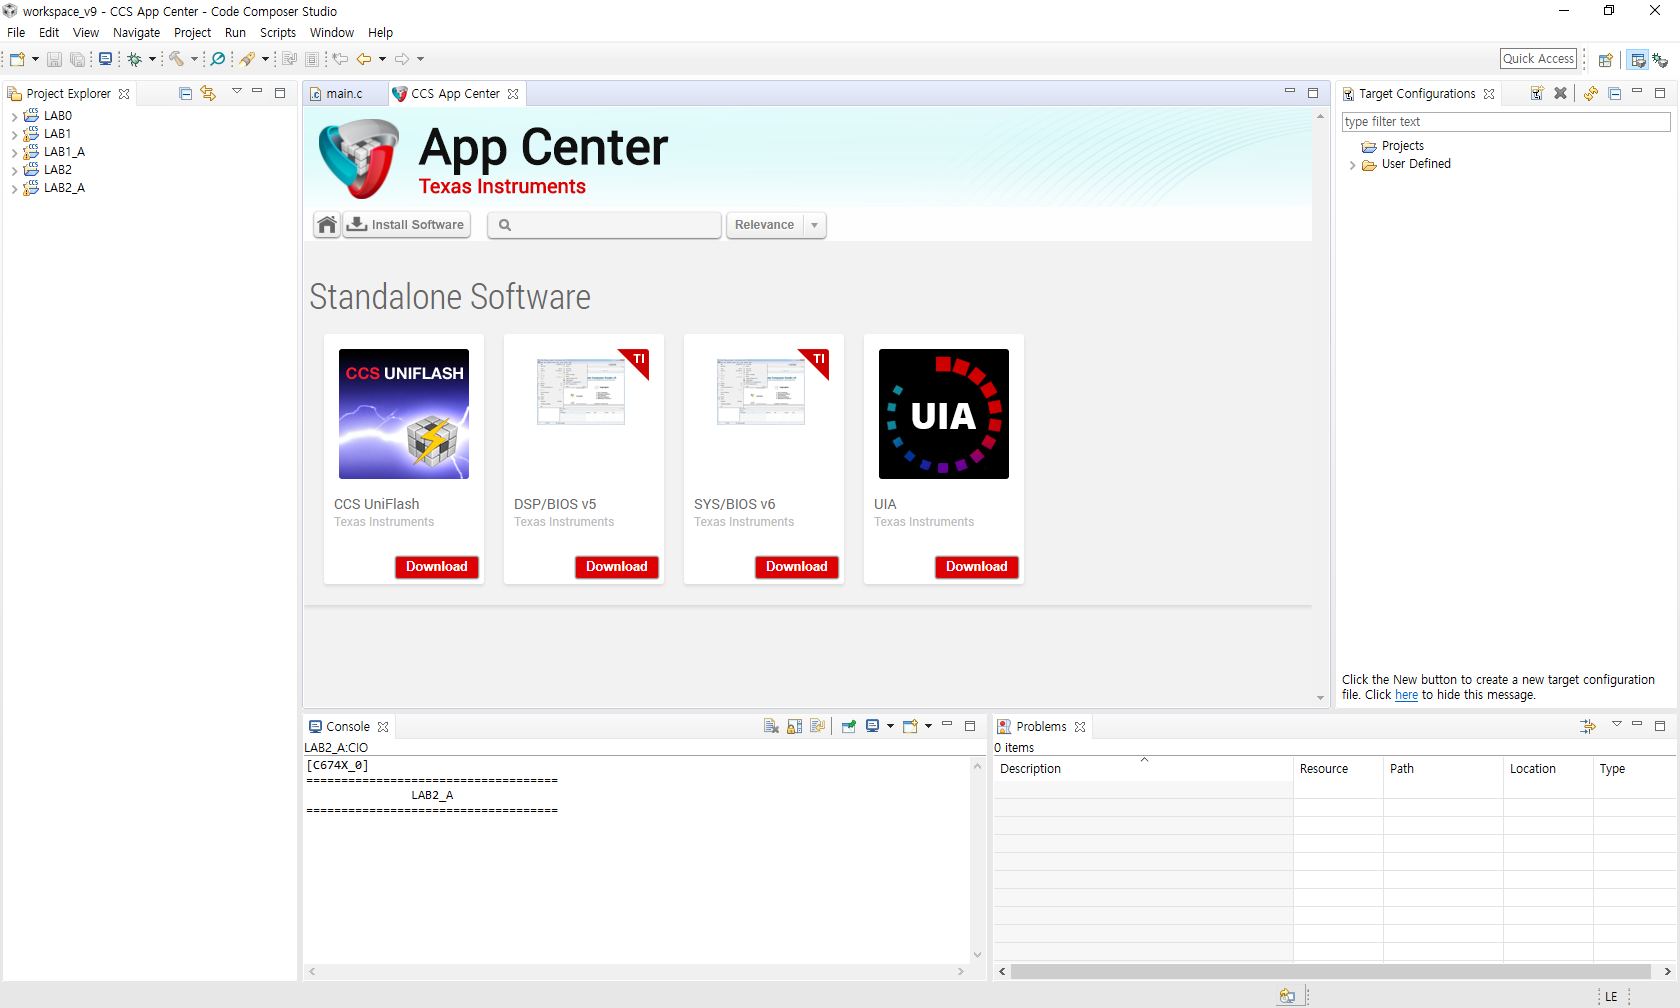Select LAB2_A in Project Explorer
Image resolution: width=1680 pixels, height=1008 pixels.
click(64, 188)
